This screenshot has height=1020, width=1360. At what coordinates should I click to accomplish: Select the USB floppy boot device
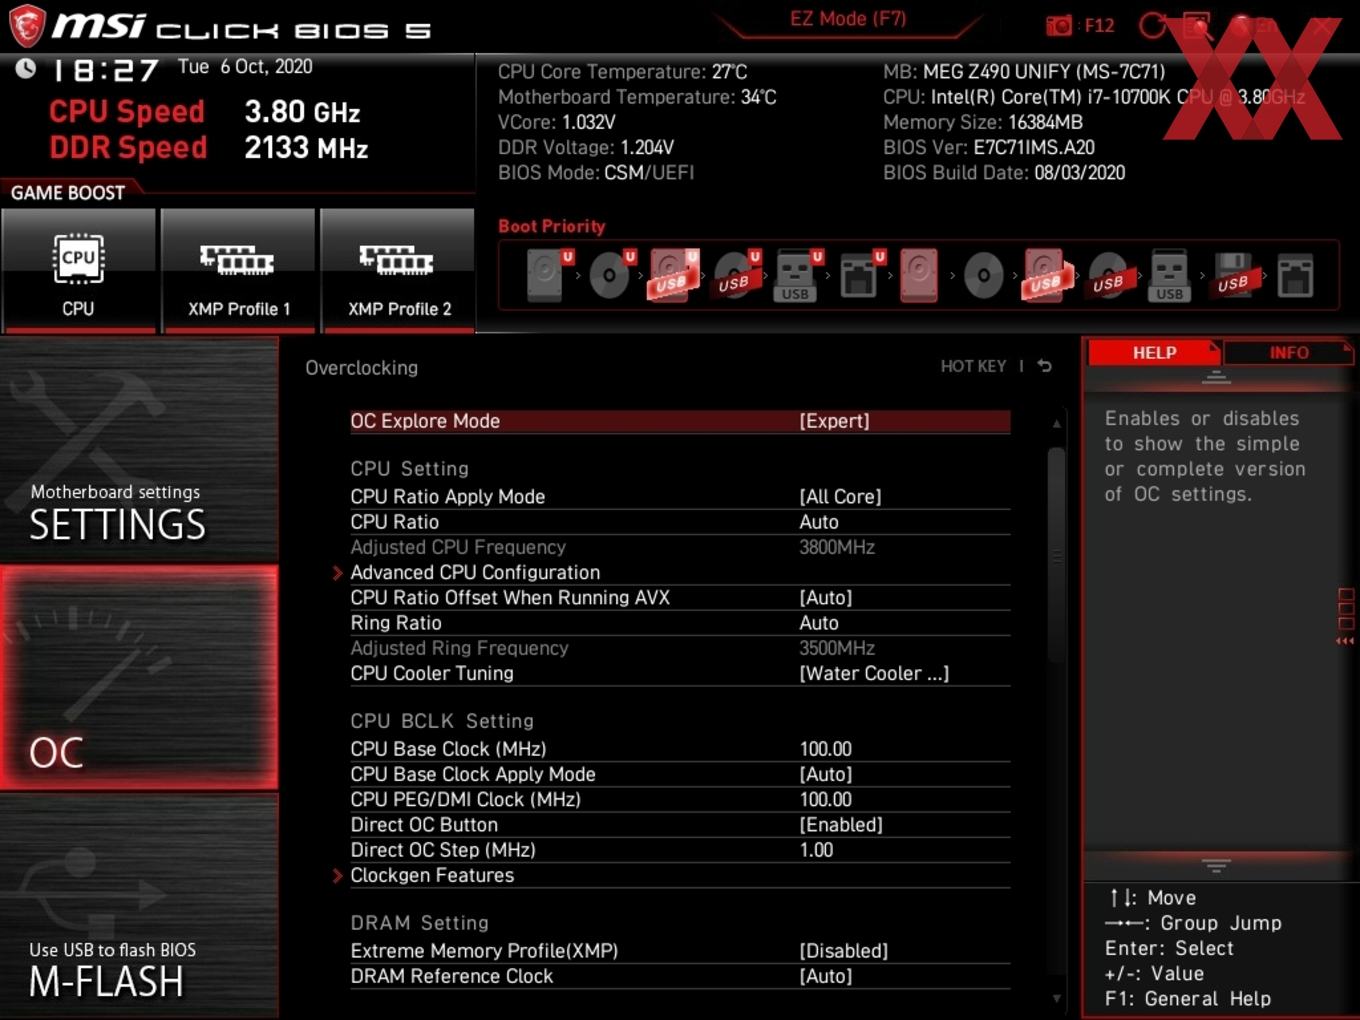(1233, 275)
